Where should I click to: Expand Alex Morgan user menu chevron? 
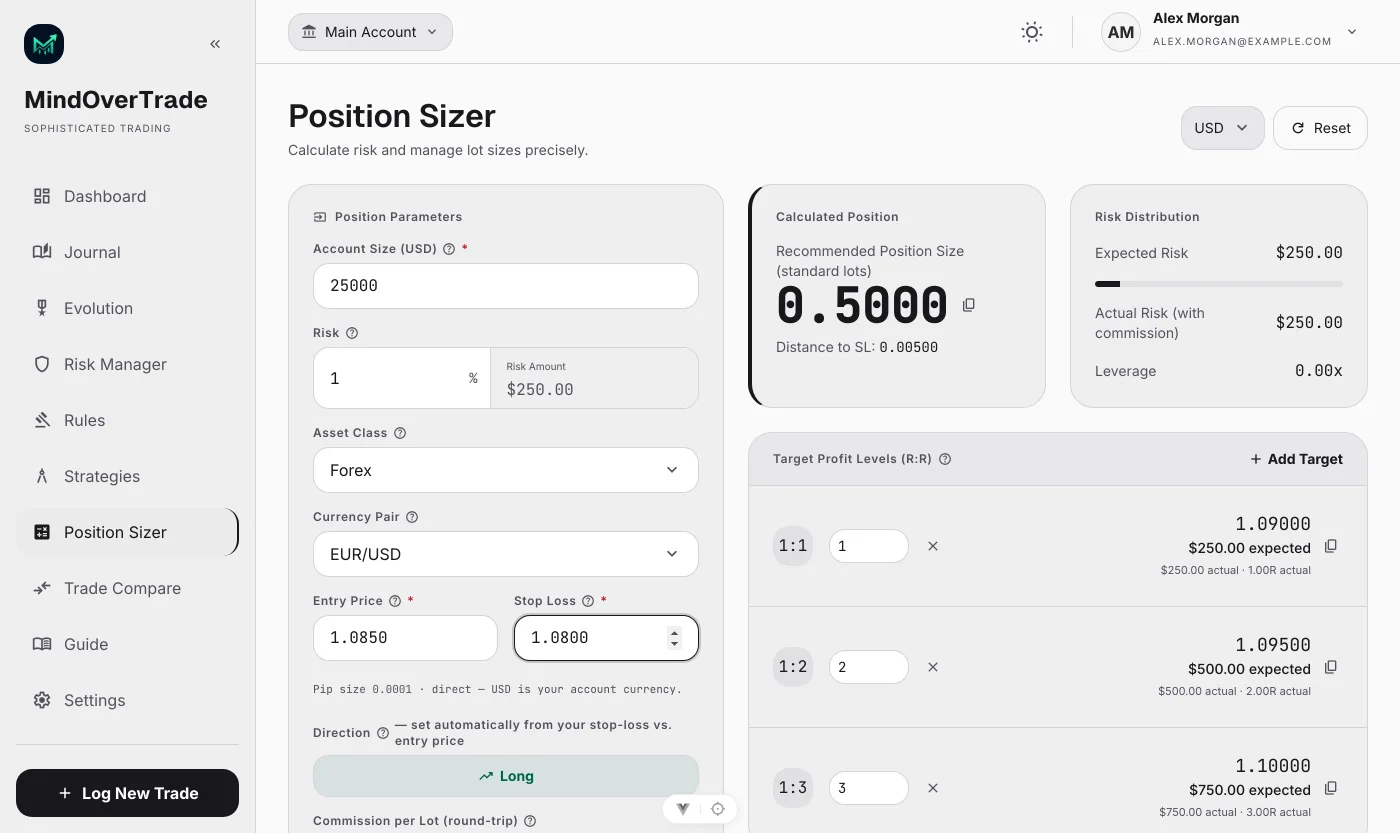(1352, 32)
